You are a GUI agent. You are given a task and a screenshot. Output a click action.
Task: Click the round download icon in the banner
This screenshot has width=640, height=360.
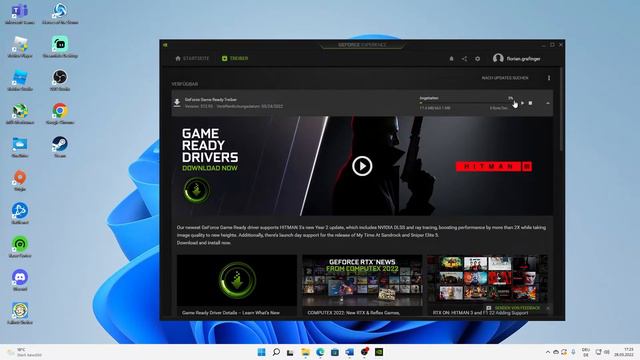click(197, 190)
